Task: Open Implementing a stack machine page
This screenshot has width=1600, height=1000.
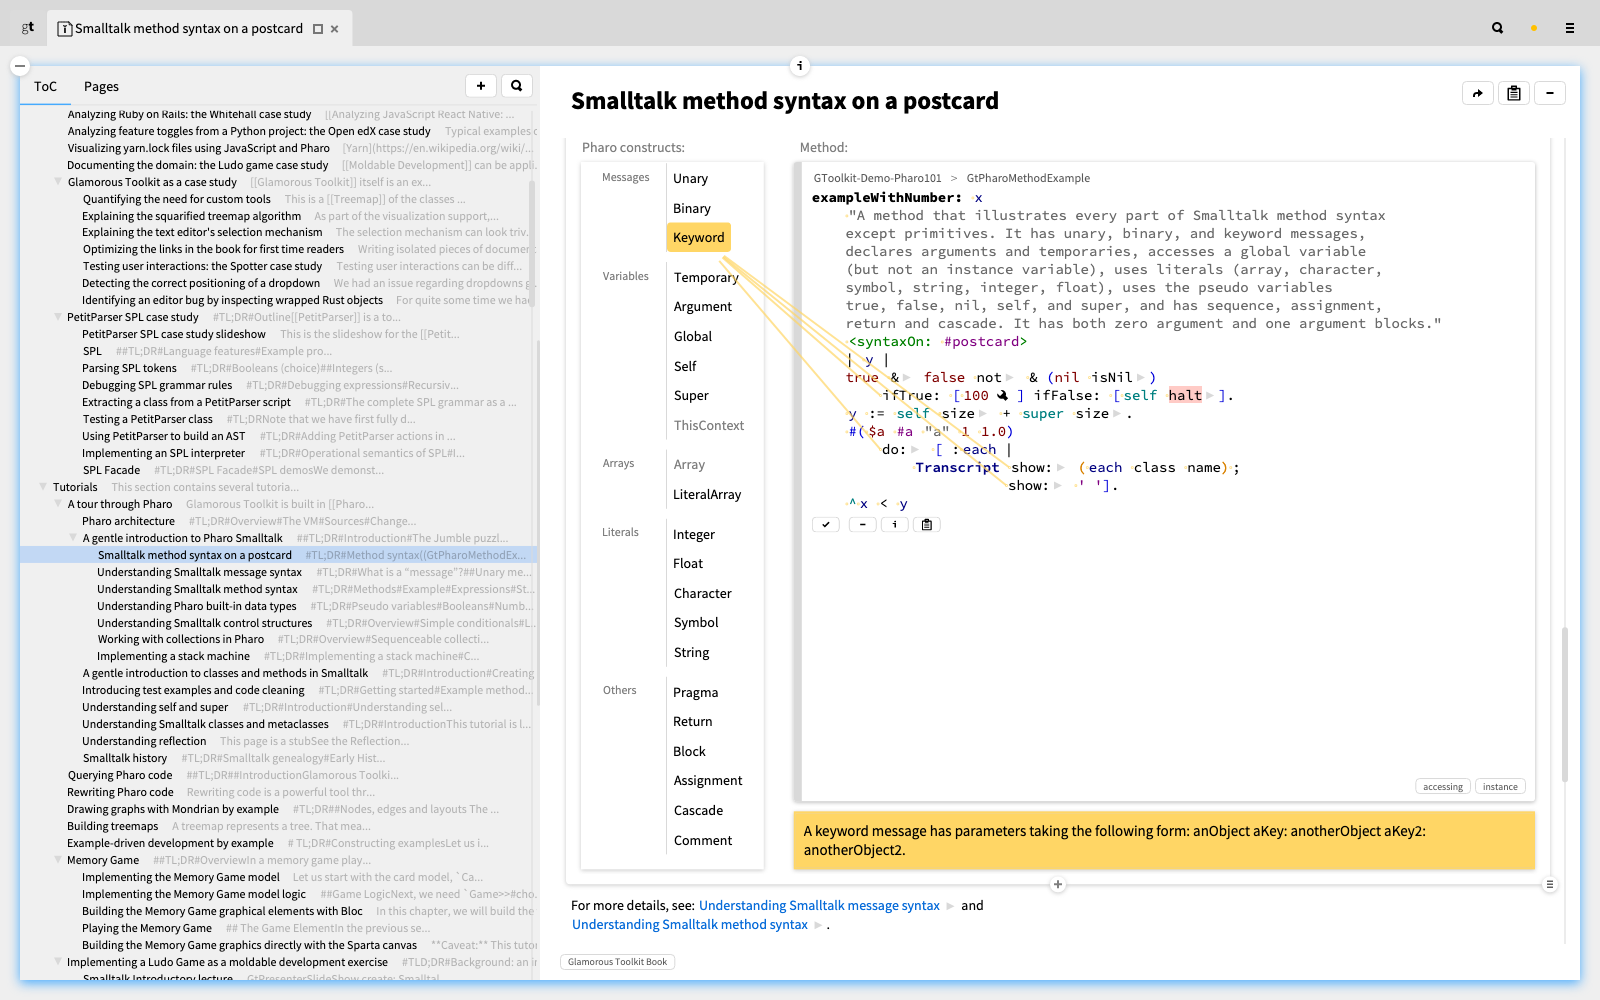Action: point(173,657)
